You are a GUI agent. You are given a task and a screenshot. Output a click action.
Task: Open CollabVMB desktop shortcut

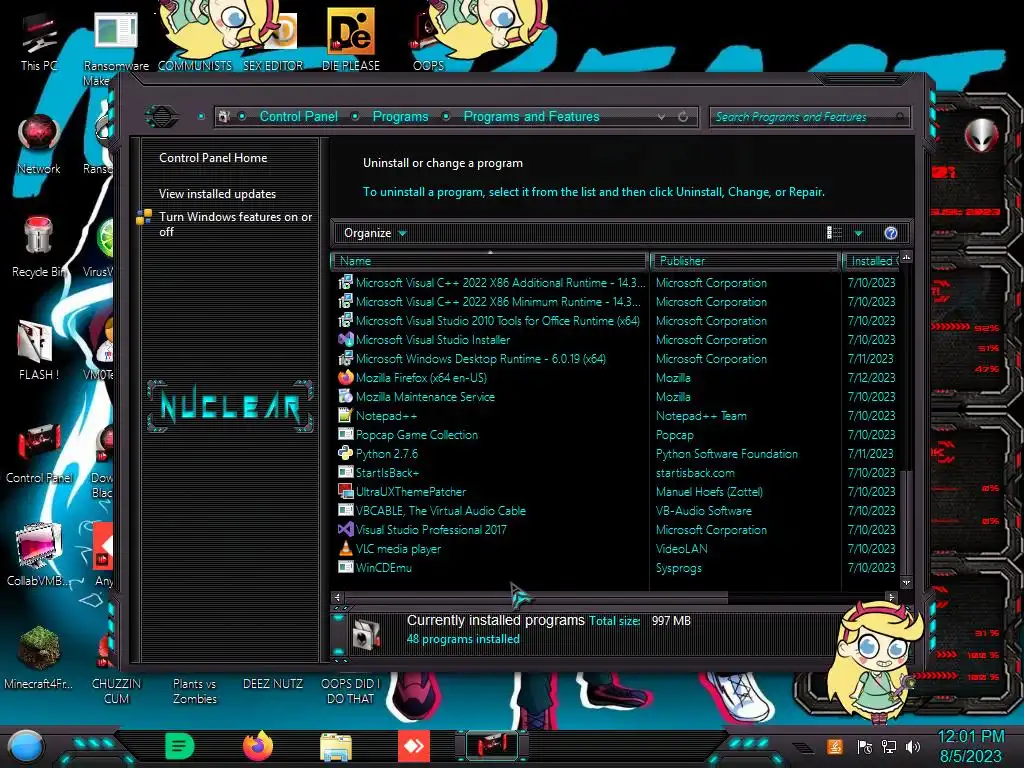[x=39, y=555]
